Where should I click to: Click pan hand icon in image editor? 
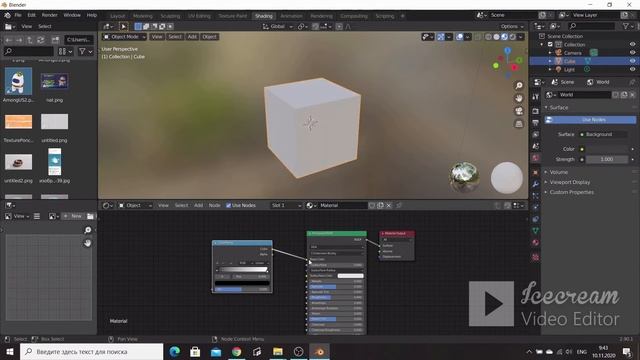pos(87,243)
